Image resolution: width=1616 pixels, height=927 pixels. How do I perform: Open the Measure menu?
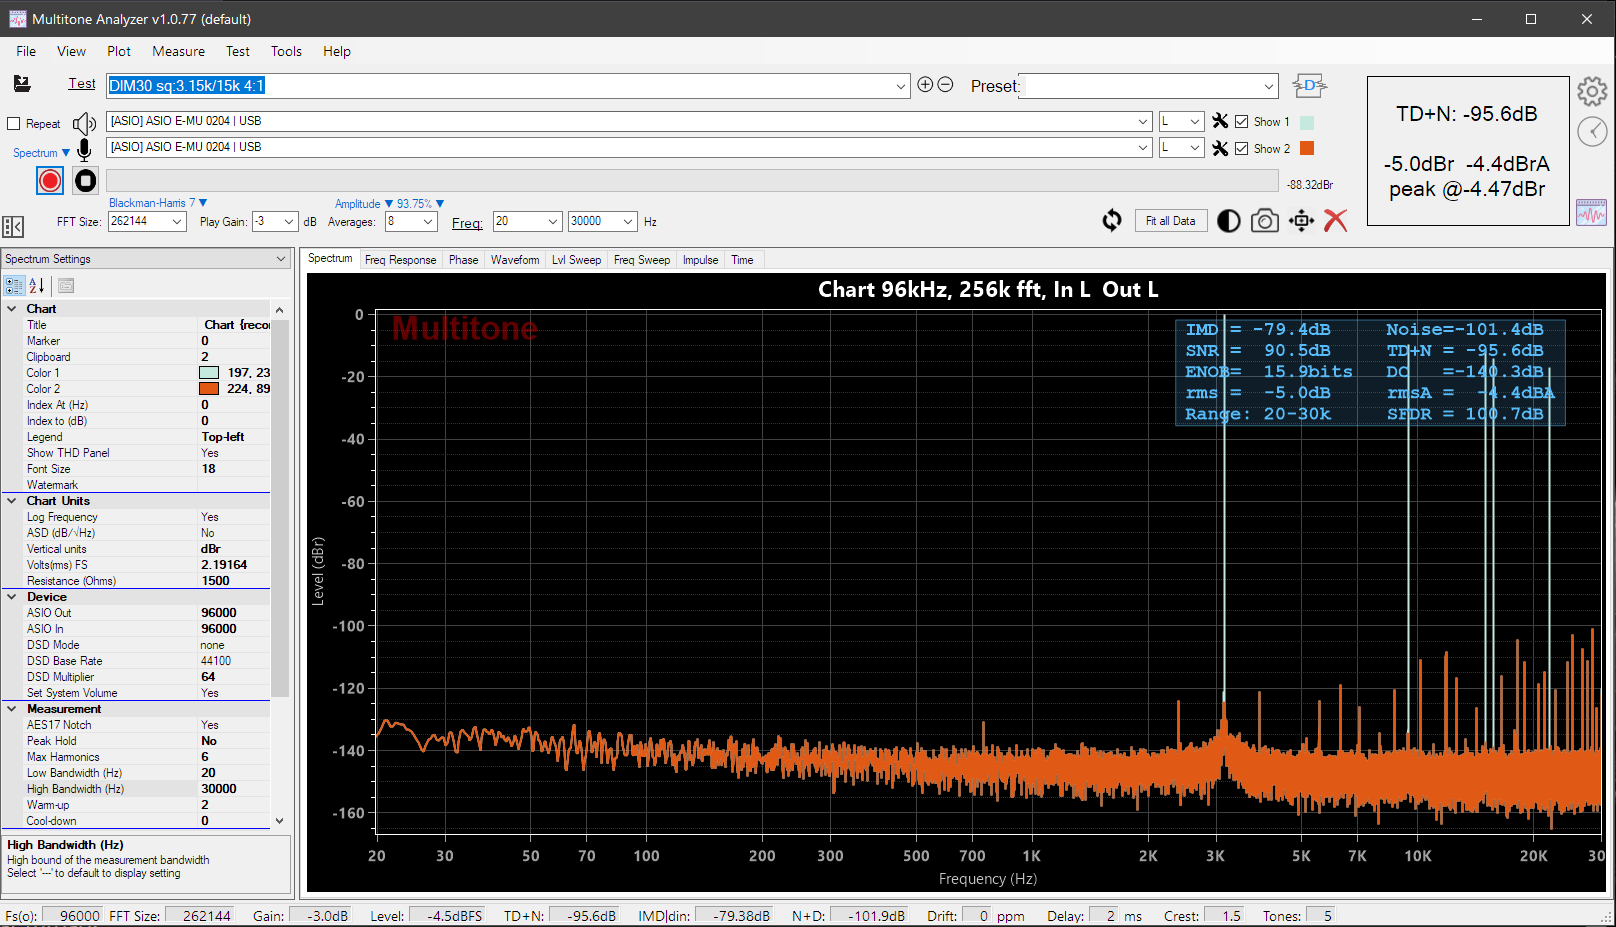pos(178,51)
